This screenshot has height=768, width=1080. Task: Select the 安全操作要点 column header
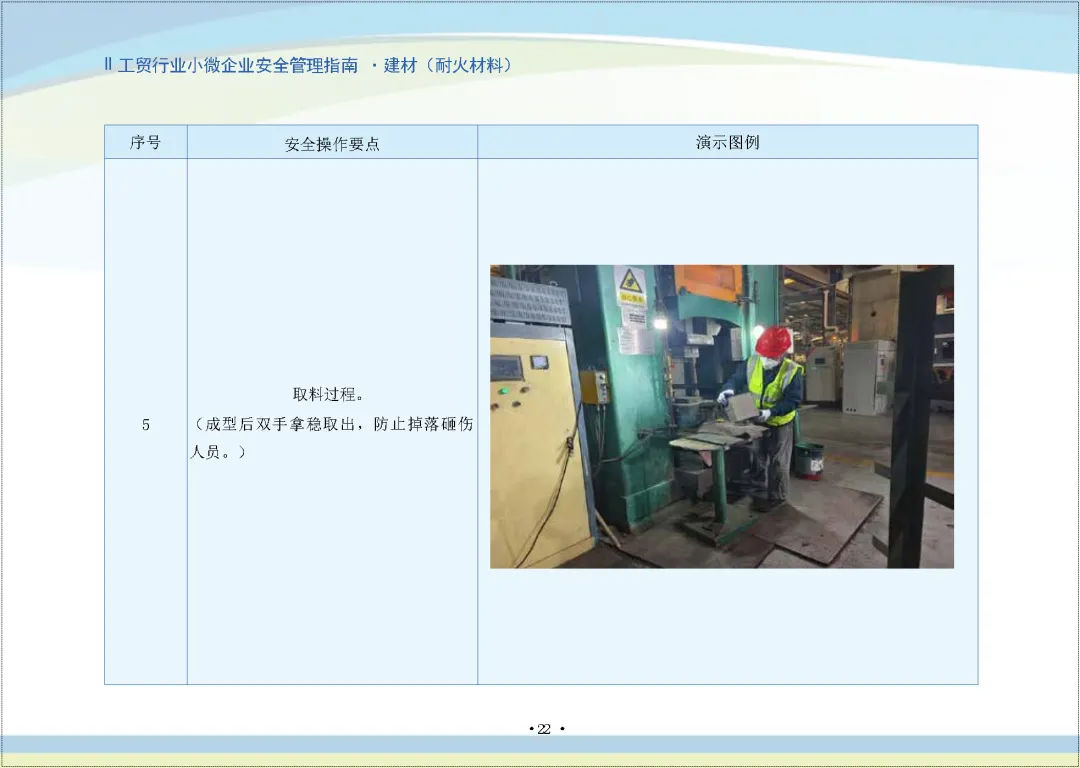(332, 144)
